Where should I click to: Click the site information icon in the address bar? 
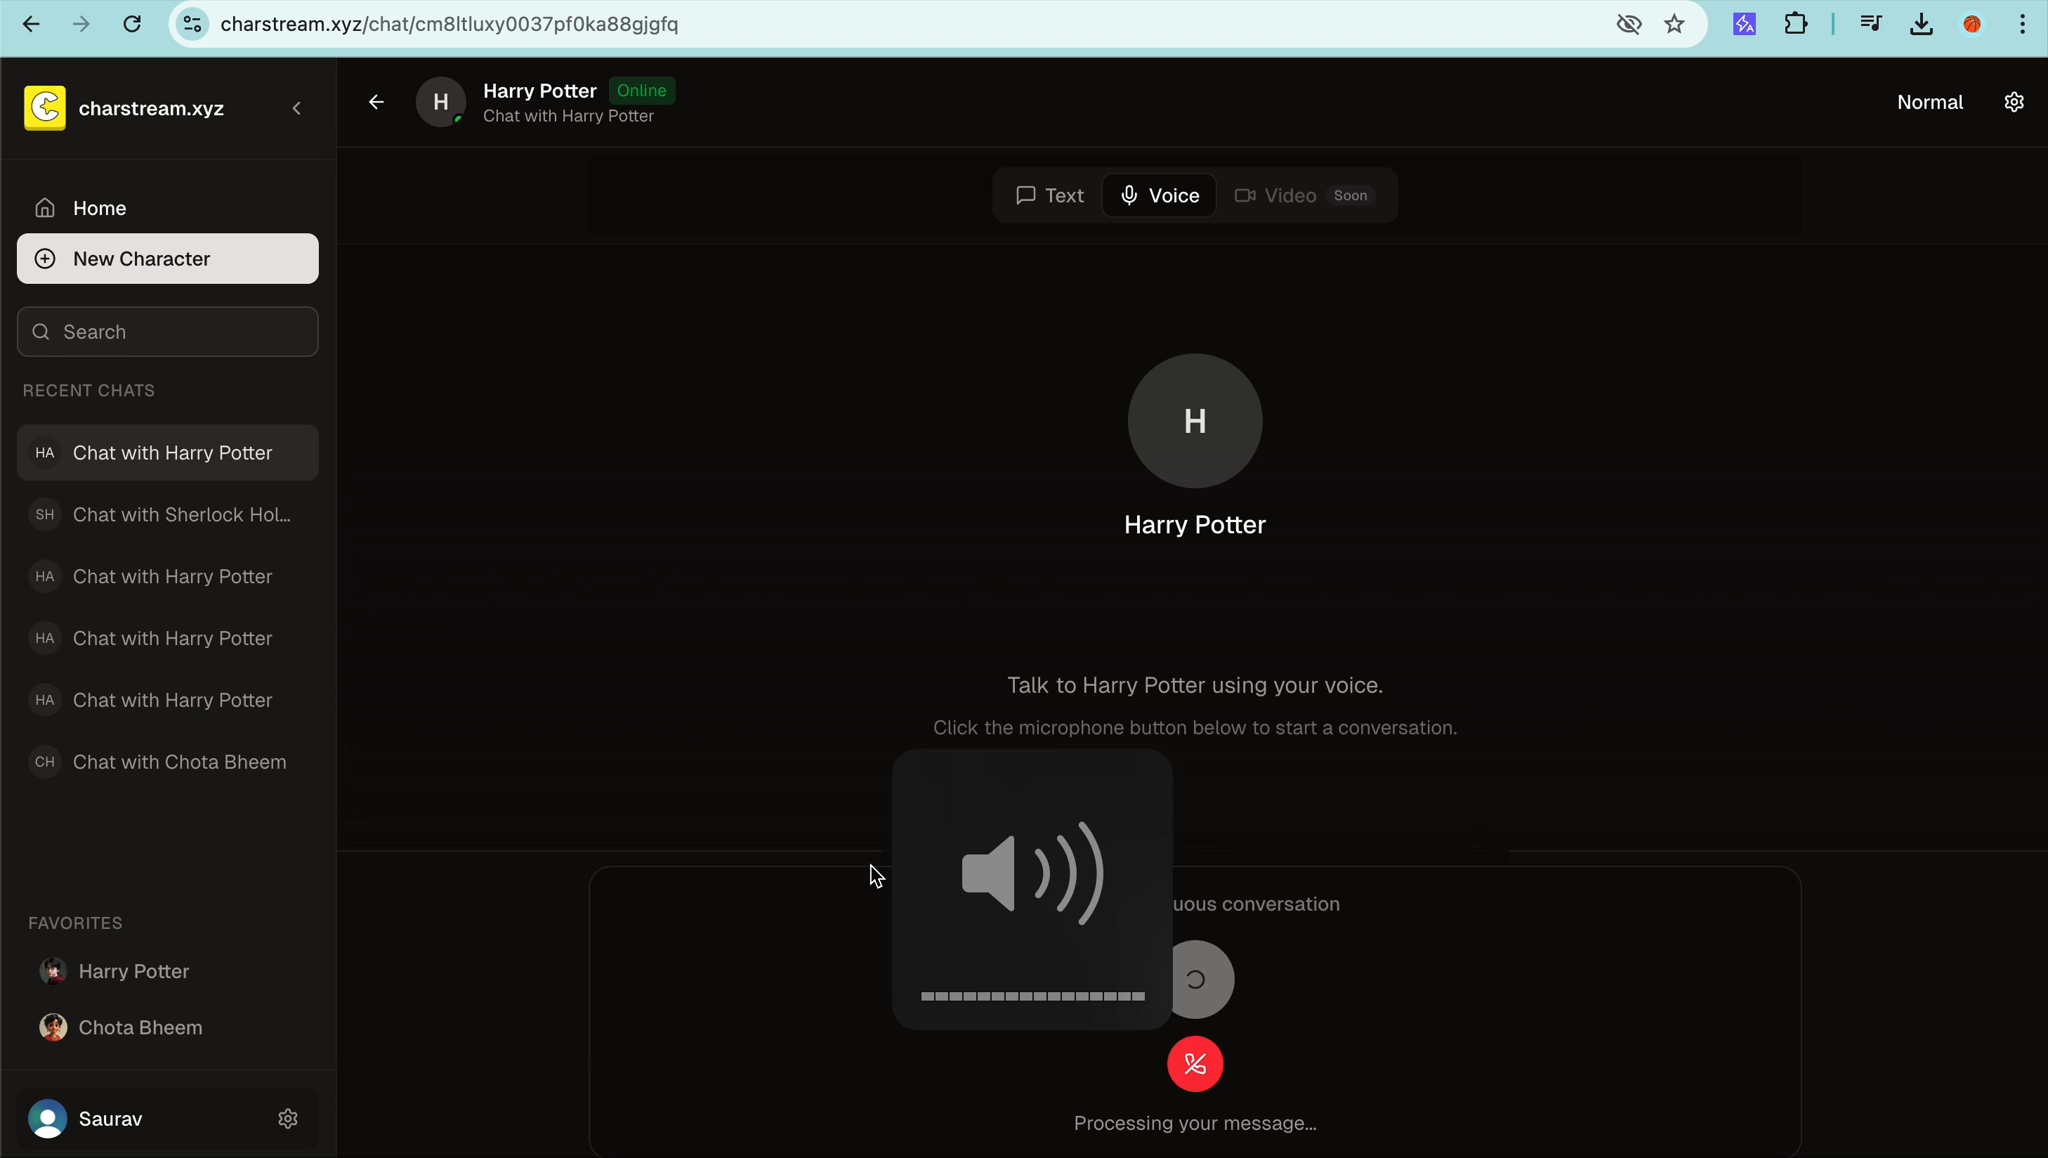click(x=192, y=24)
